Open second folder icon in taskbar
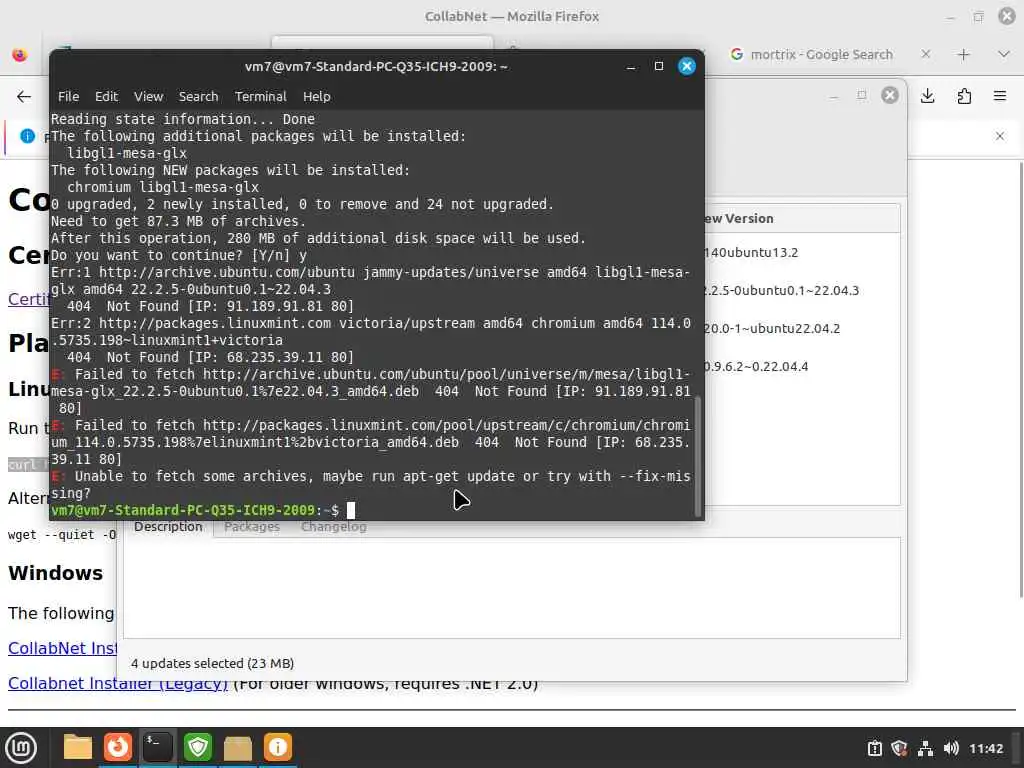Viewport: 1024px width, 768px height. click(238, 747)
